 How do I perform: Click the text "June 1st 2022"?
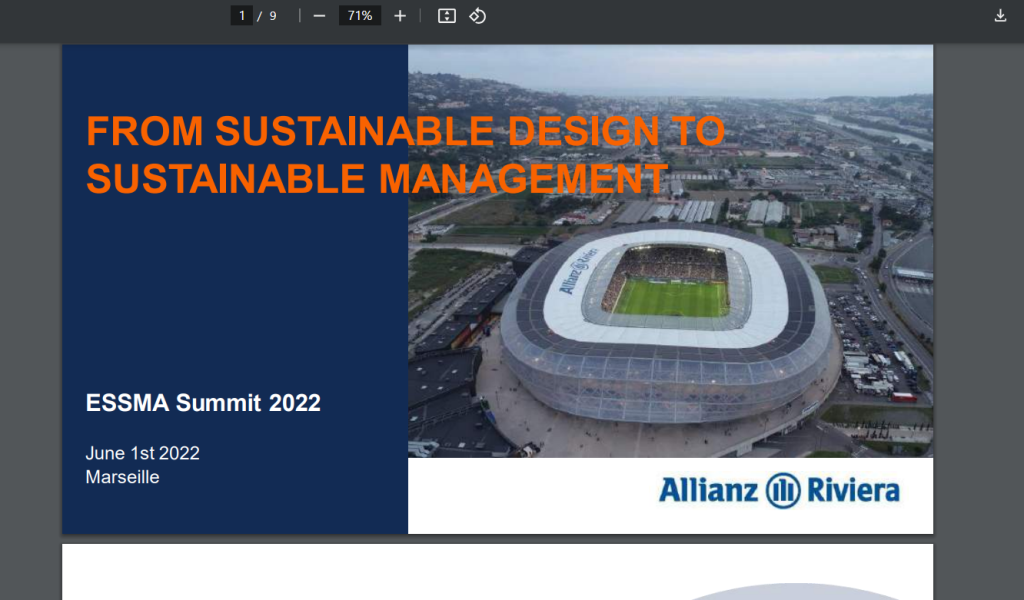(x=142, y=453)
